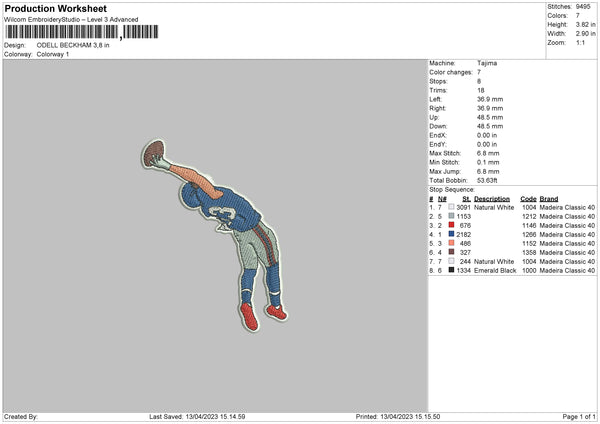This screenshot has width=600, height=424.
Task: Click the stitch count '3091' in stop row 1
Action: point(463,207)
